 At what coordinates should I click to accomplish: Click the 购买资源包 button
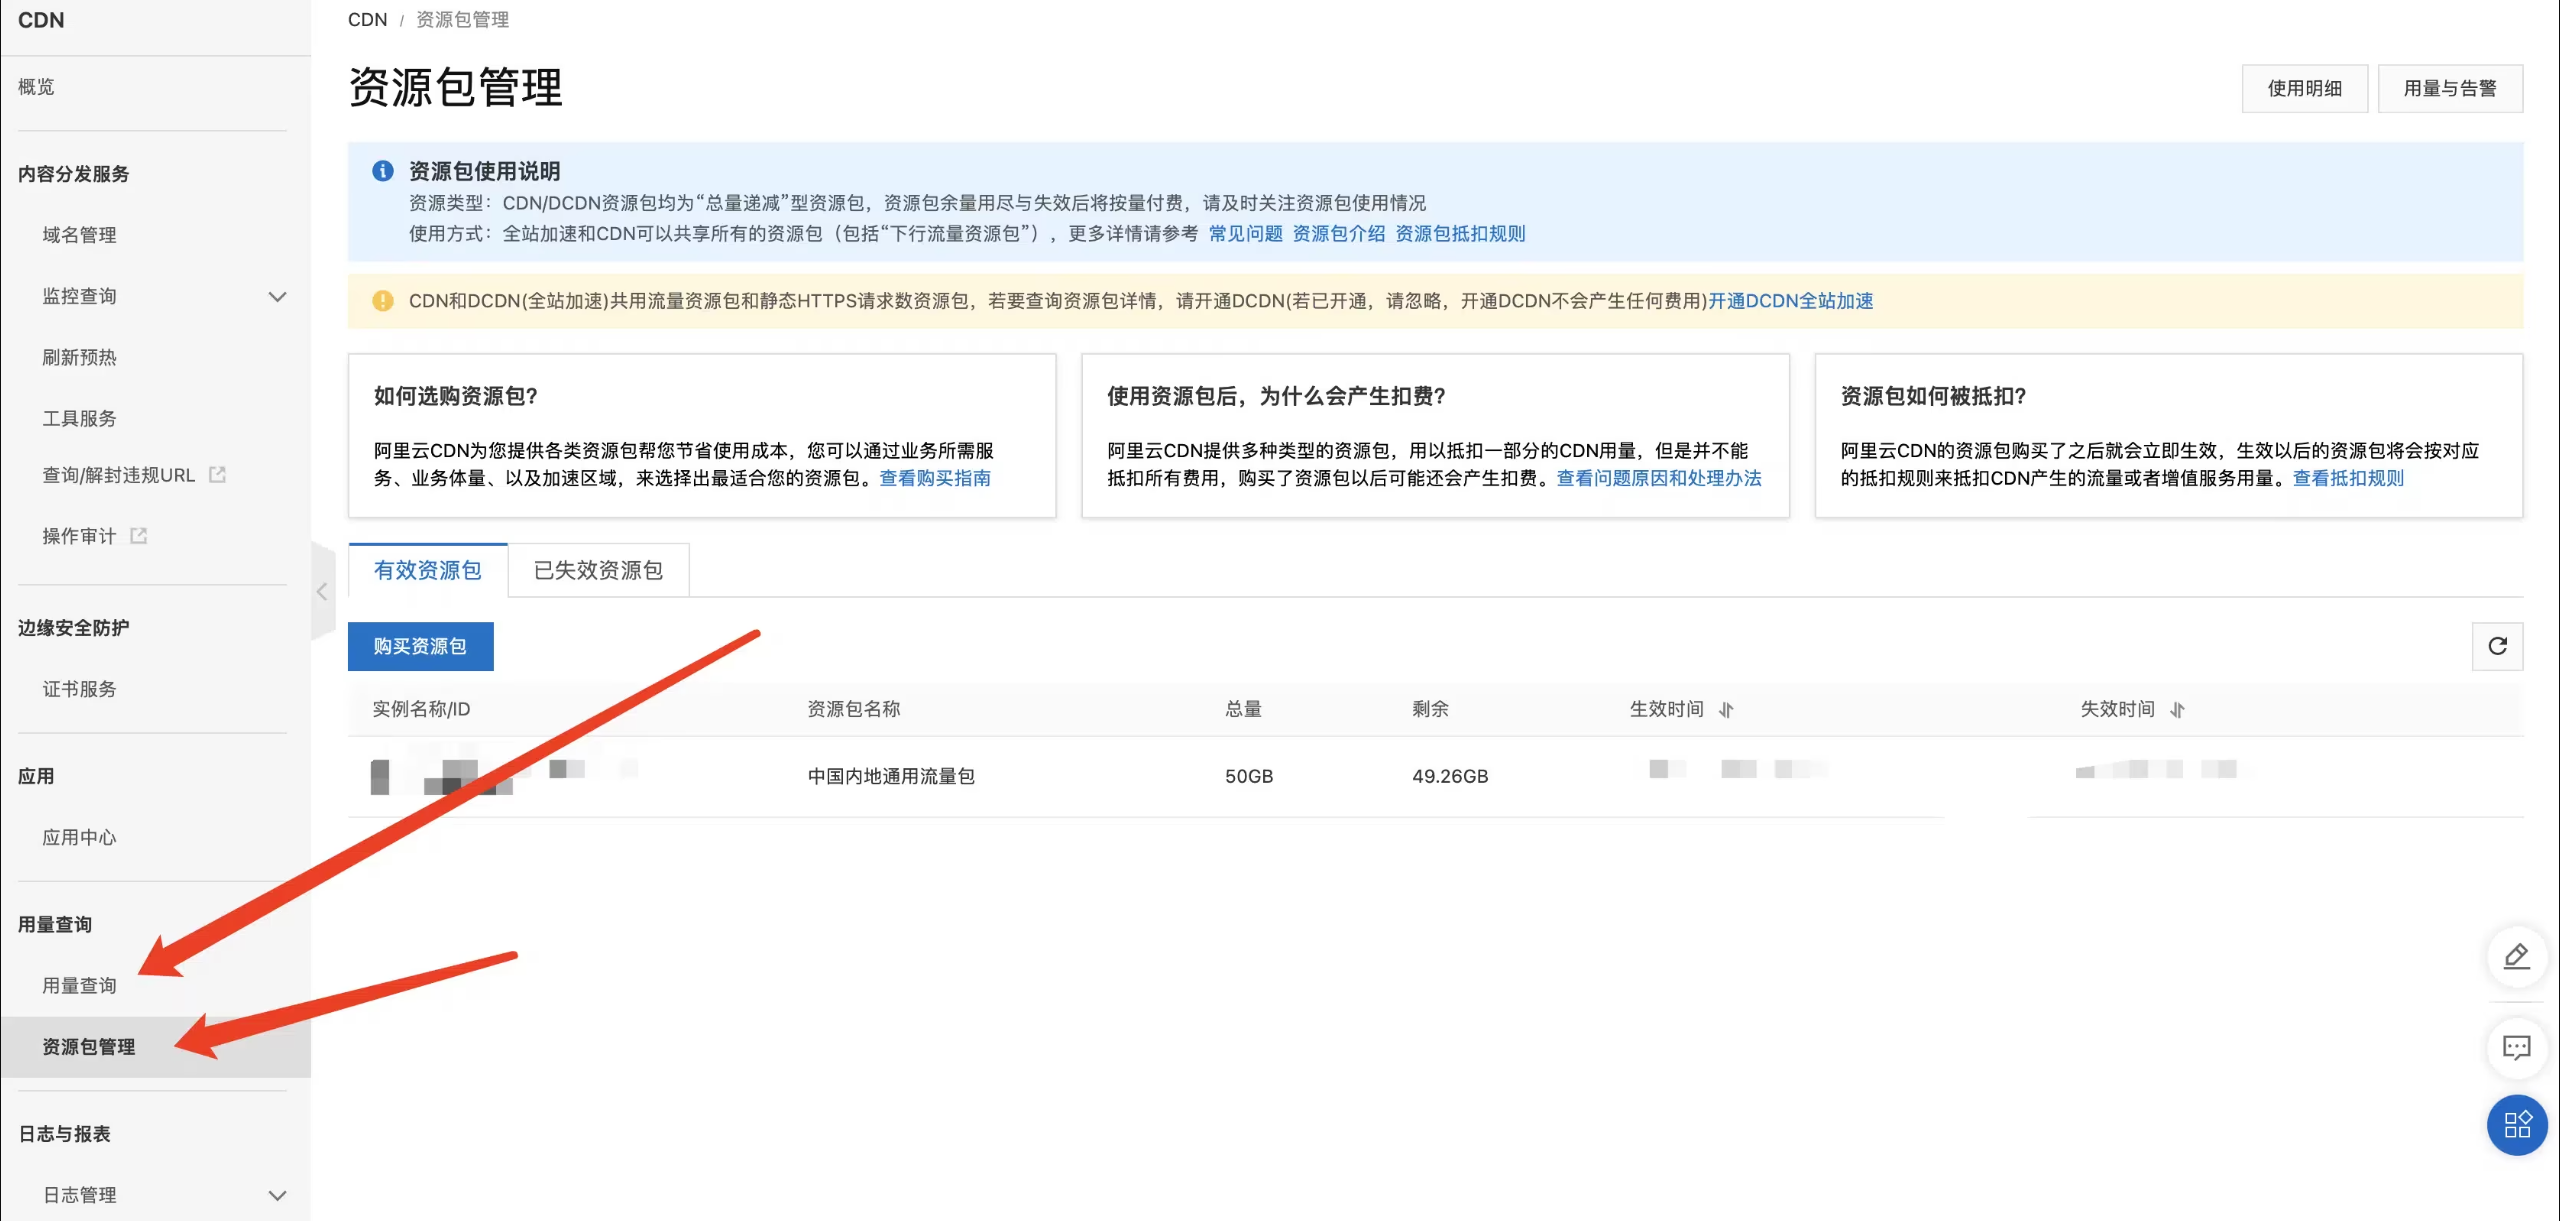coord(420,646)
